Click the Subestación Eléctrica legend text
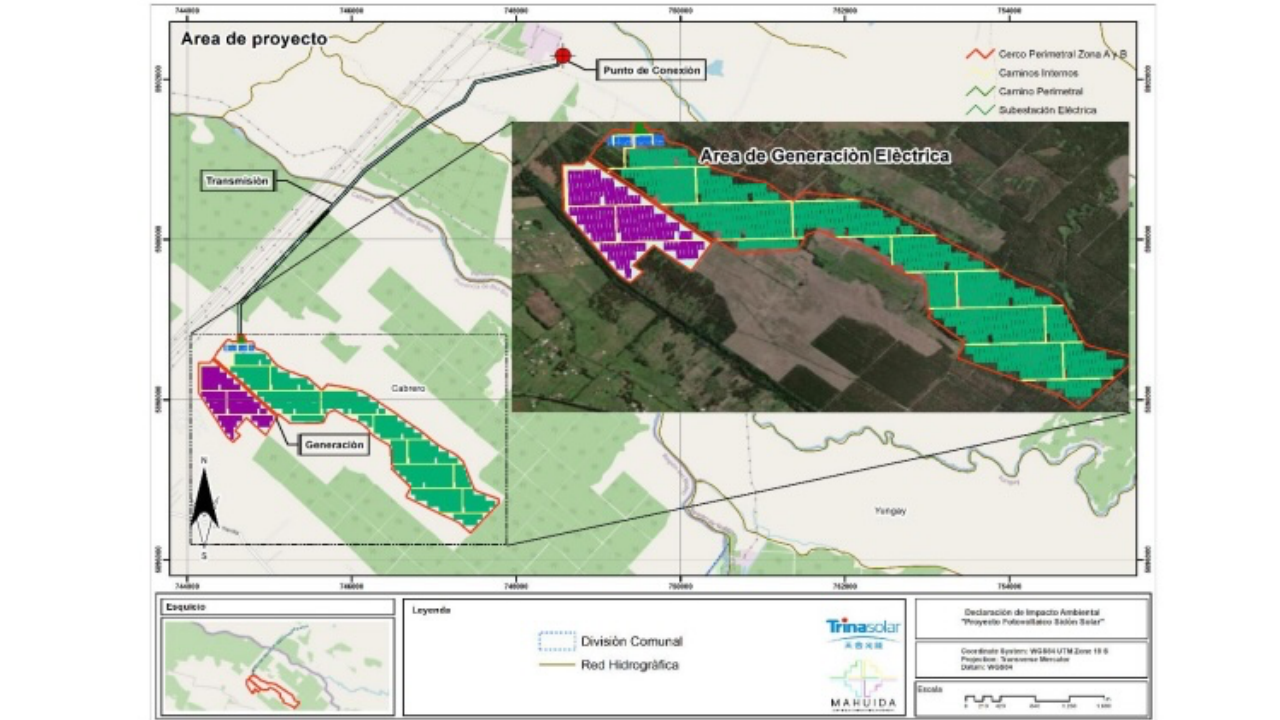Image resolution: width=1280 pixels, height=720 pixels. [x=1047, y=110]
